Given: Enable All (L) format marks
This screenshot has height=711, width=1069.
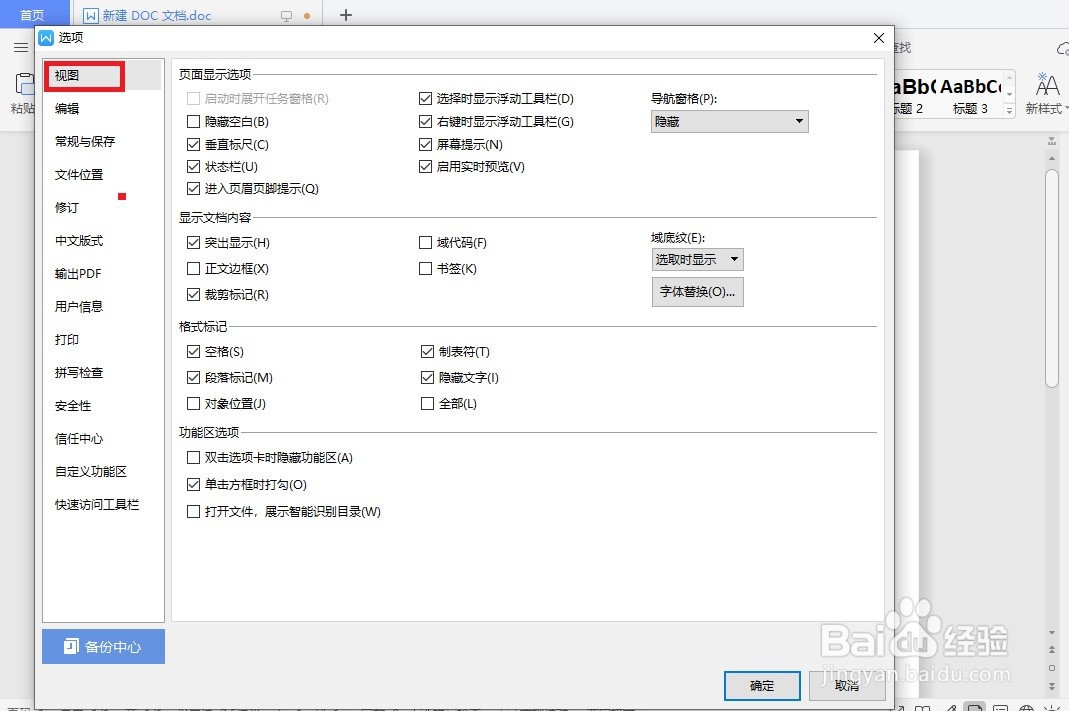Looking at the screenshot, I should pos(427,404).
